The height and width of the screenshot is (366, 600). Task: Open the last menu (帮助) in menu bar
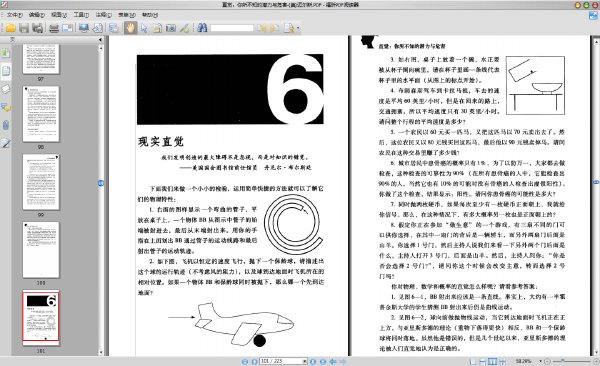click(150, 15)
